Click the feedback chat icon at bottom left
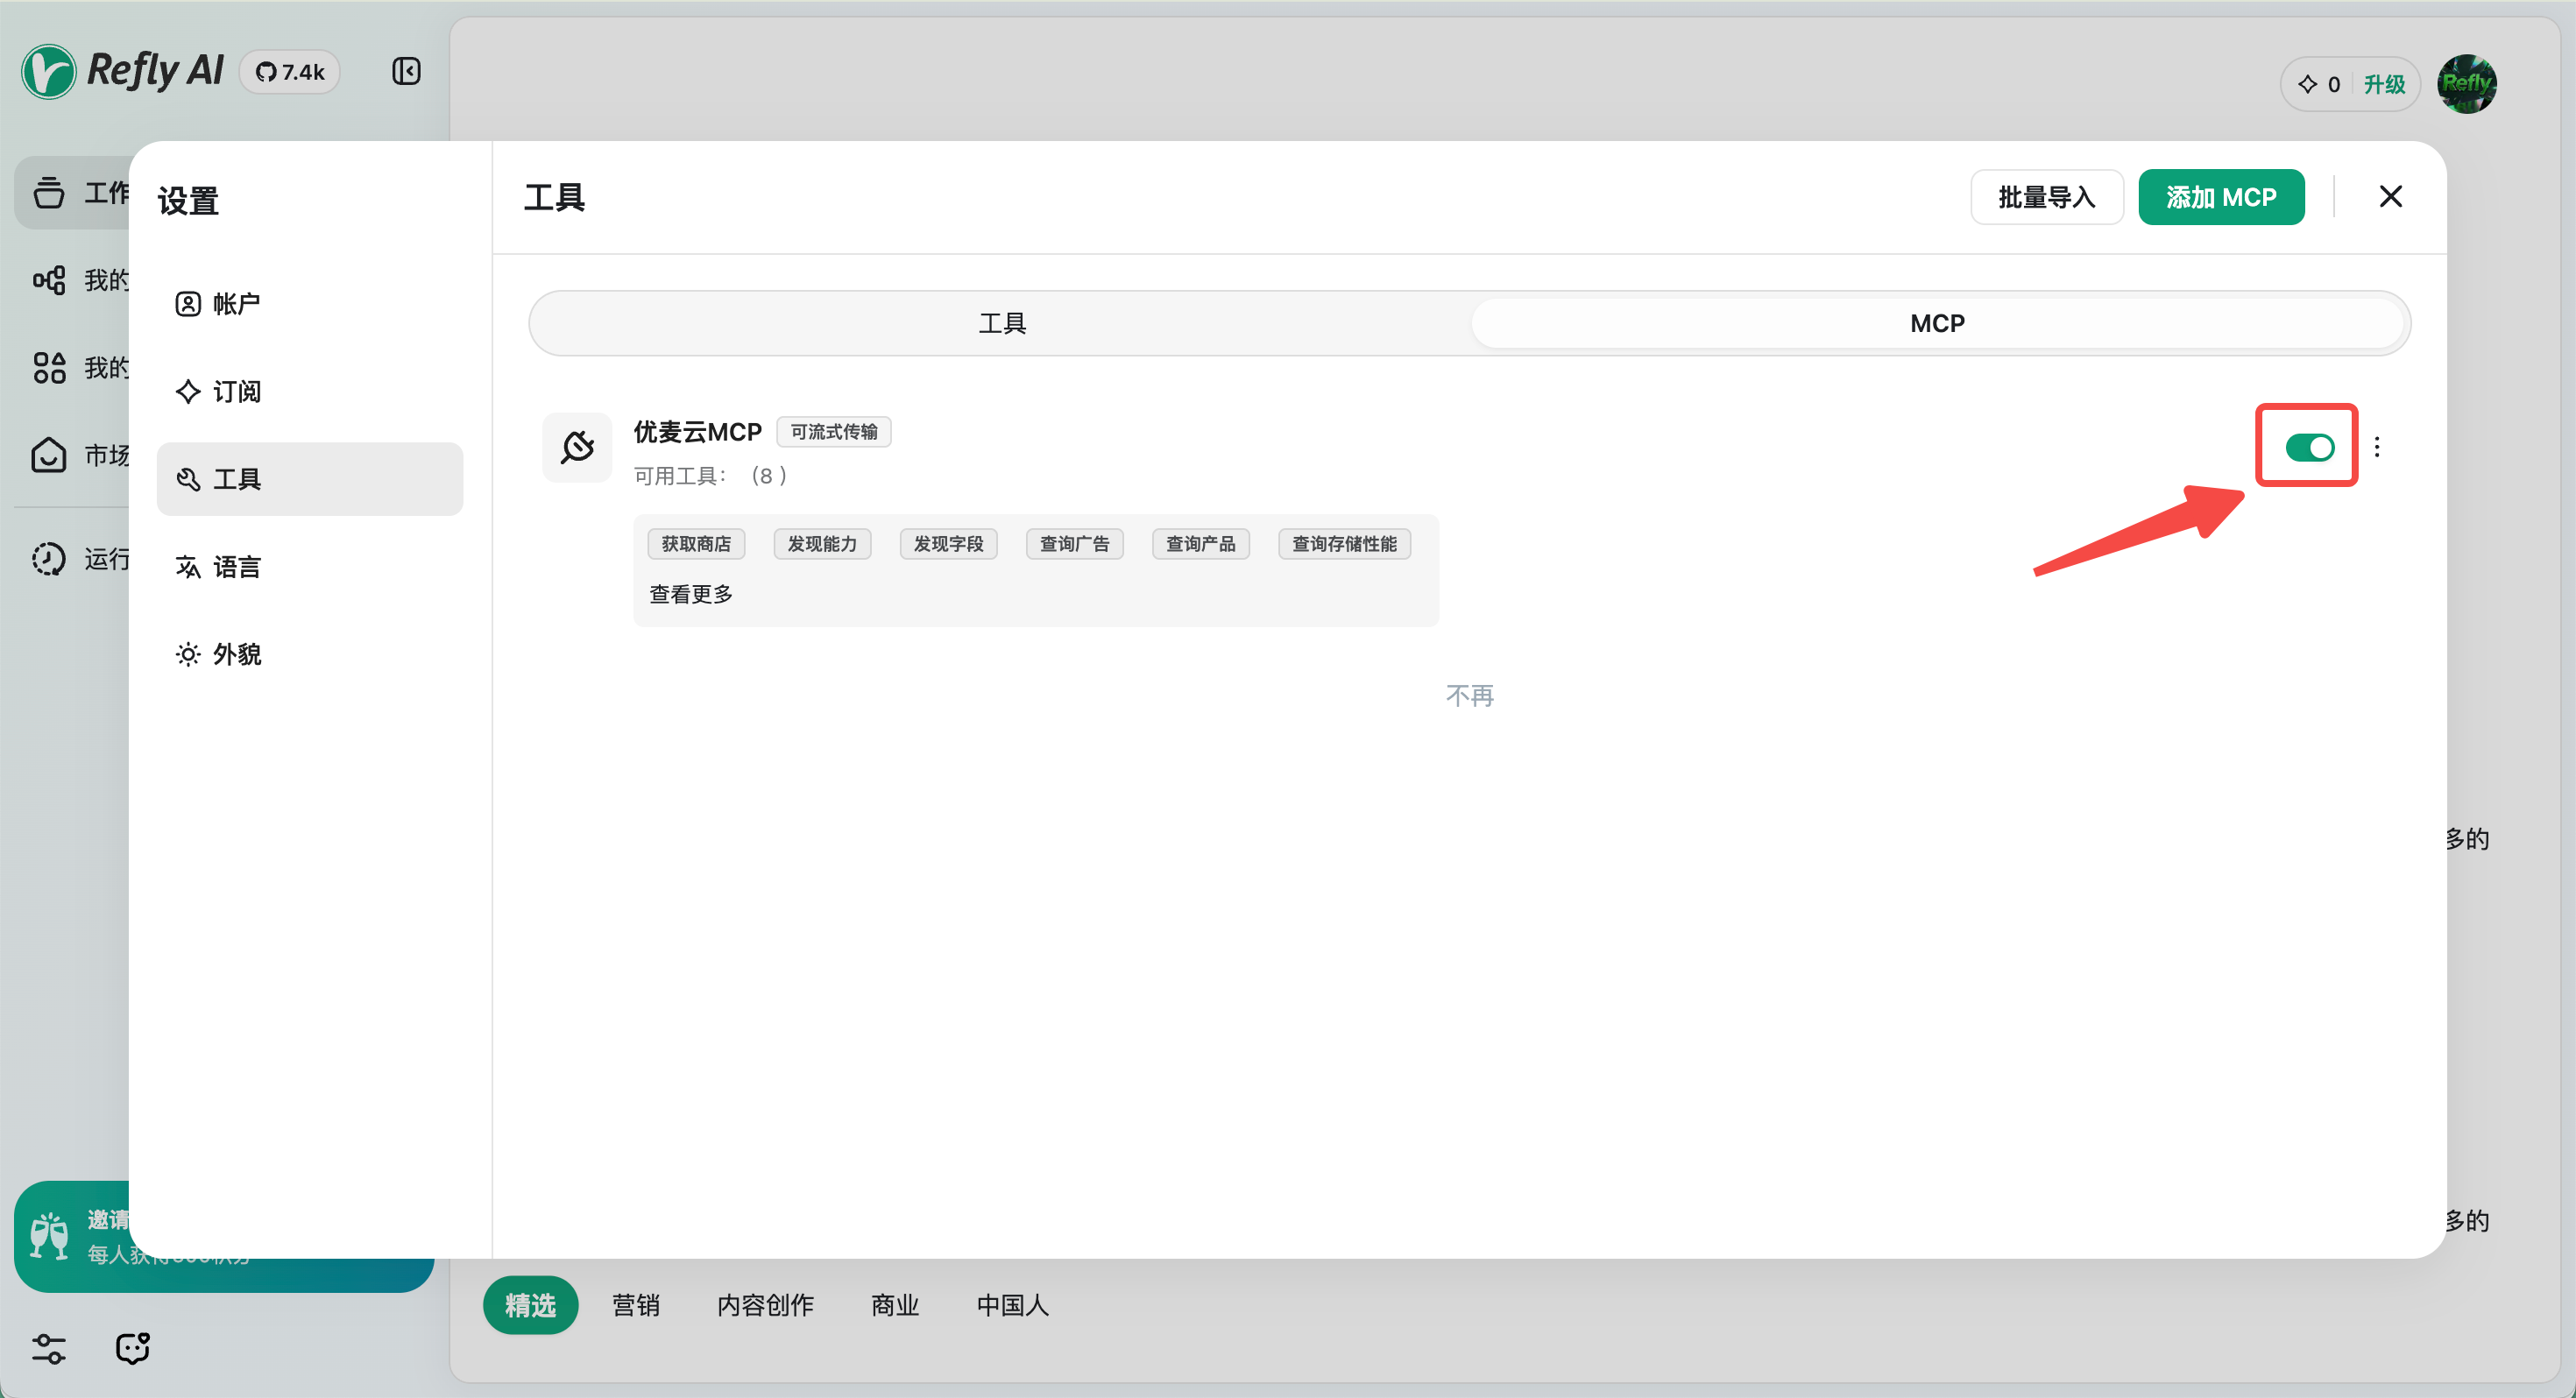The image size is (2576, 1398). tap(132, 1348)
